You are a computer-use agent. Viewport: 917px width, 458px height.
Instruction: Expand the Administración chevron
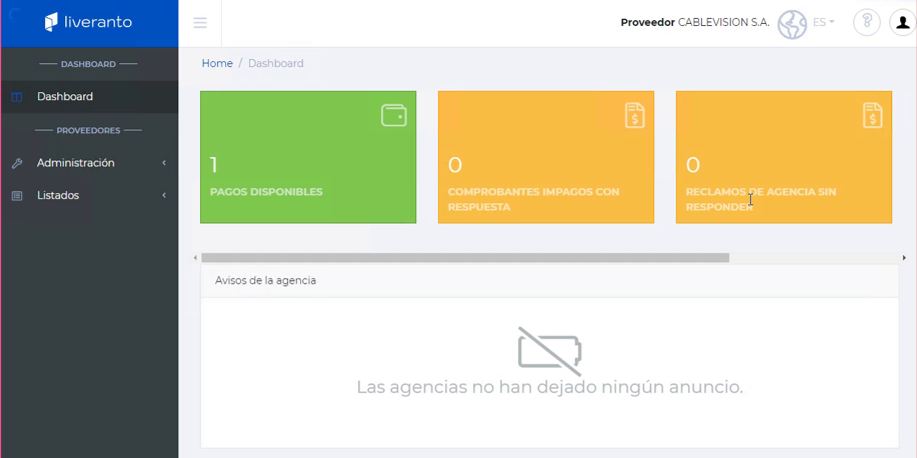(164, 163)
